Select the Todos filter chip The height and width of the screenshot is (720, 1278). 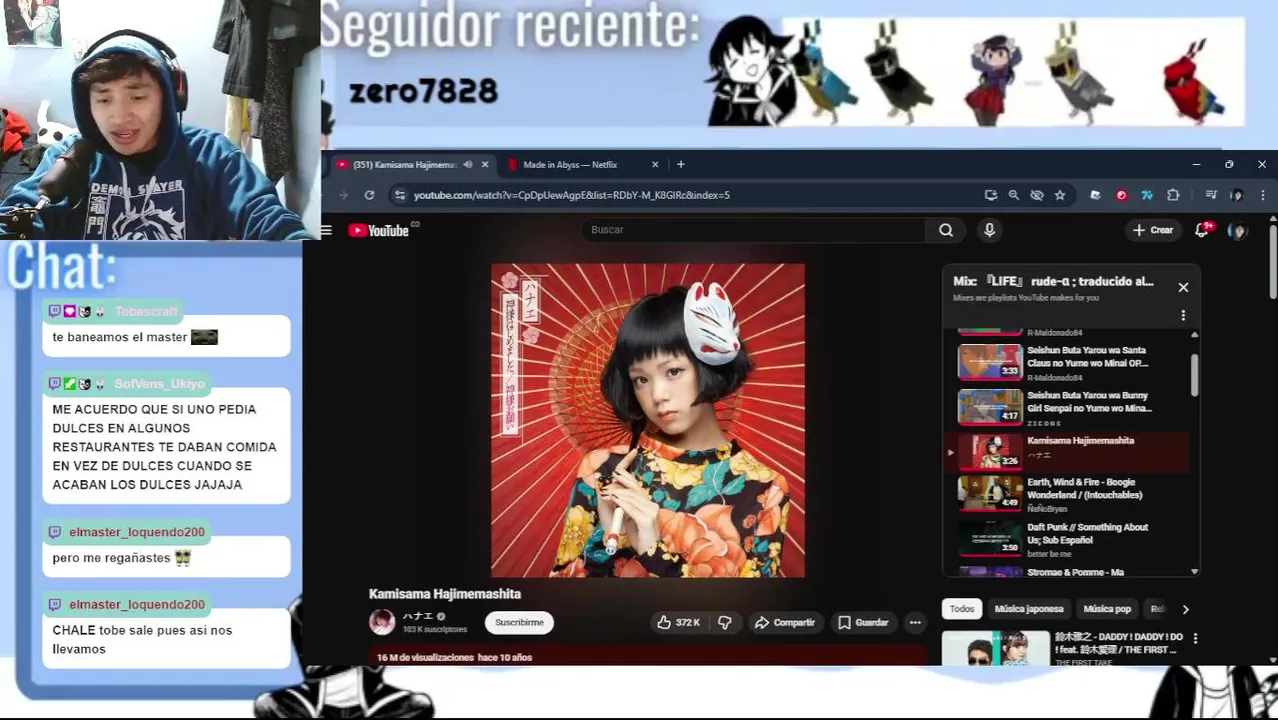pyautogui.click(x=962, y=609)
